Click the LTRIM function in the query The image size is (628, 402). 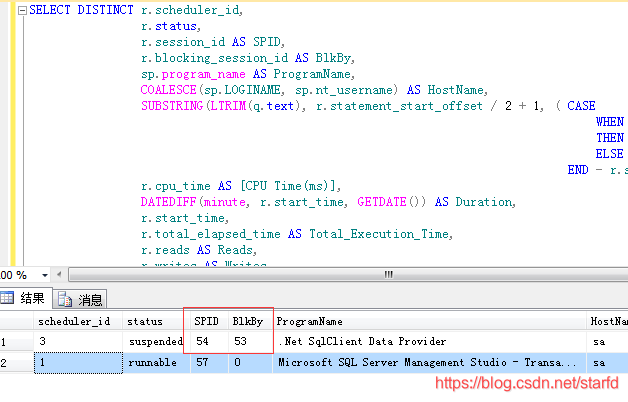pos(228,106)
